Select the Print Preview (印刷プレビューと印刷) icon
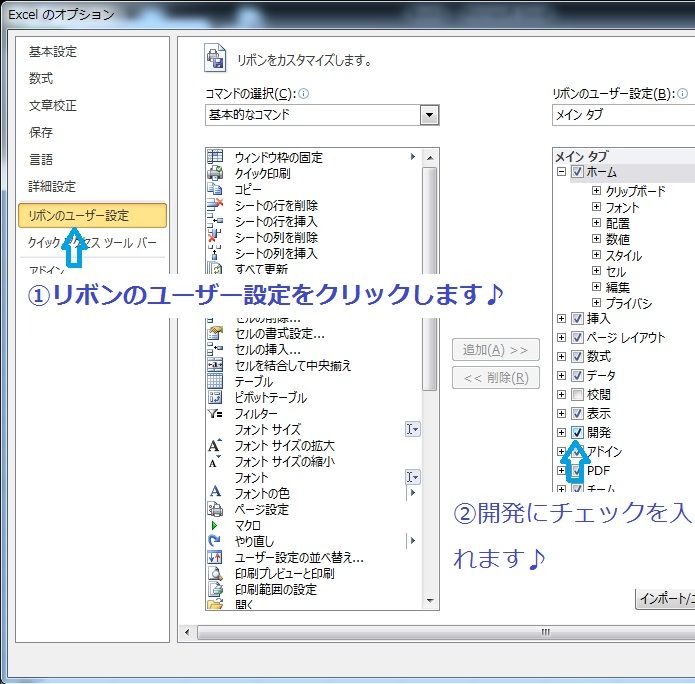The height and width of the screenshot is (684, 695). point(215,573)
